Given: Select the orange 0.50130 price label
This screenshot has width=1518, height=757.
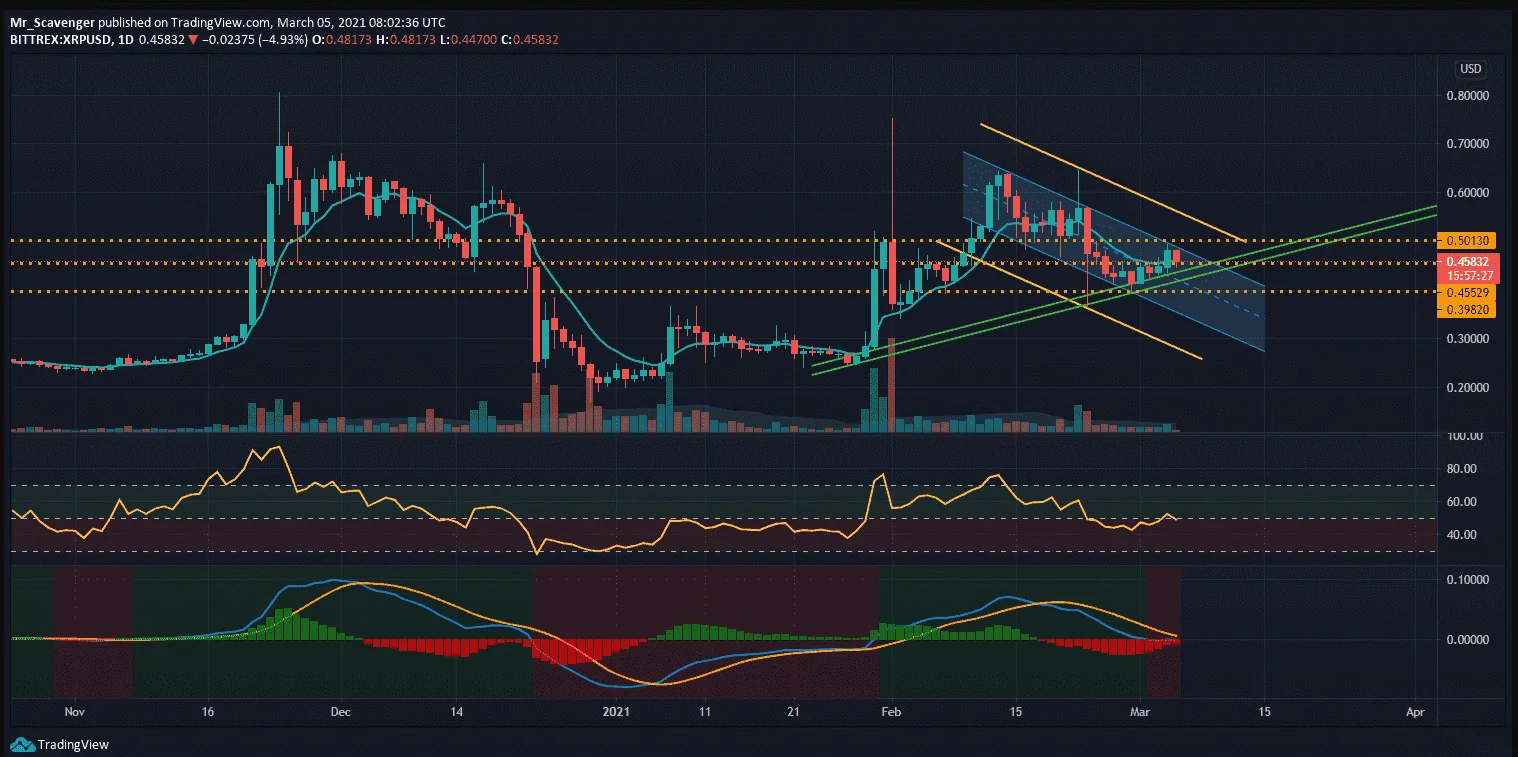Looking at the screenshot, I should (1468, 240).
